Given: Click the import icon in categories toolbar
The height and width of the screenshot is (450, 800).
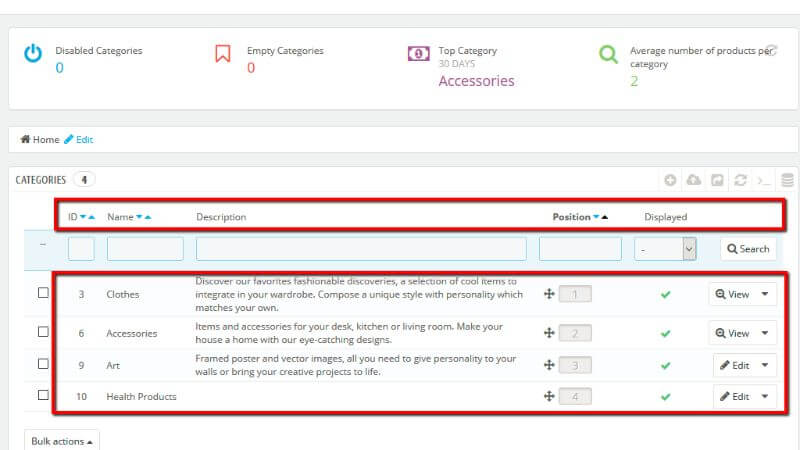Looking at the screenshot, I should pos(717,180).
